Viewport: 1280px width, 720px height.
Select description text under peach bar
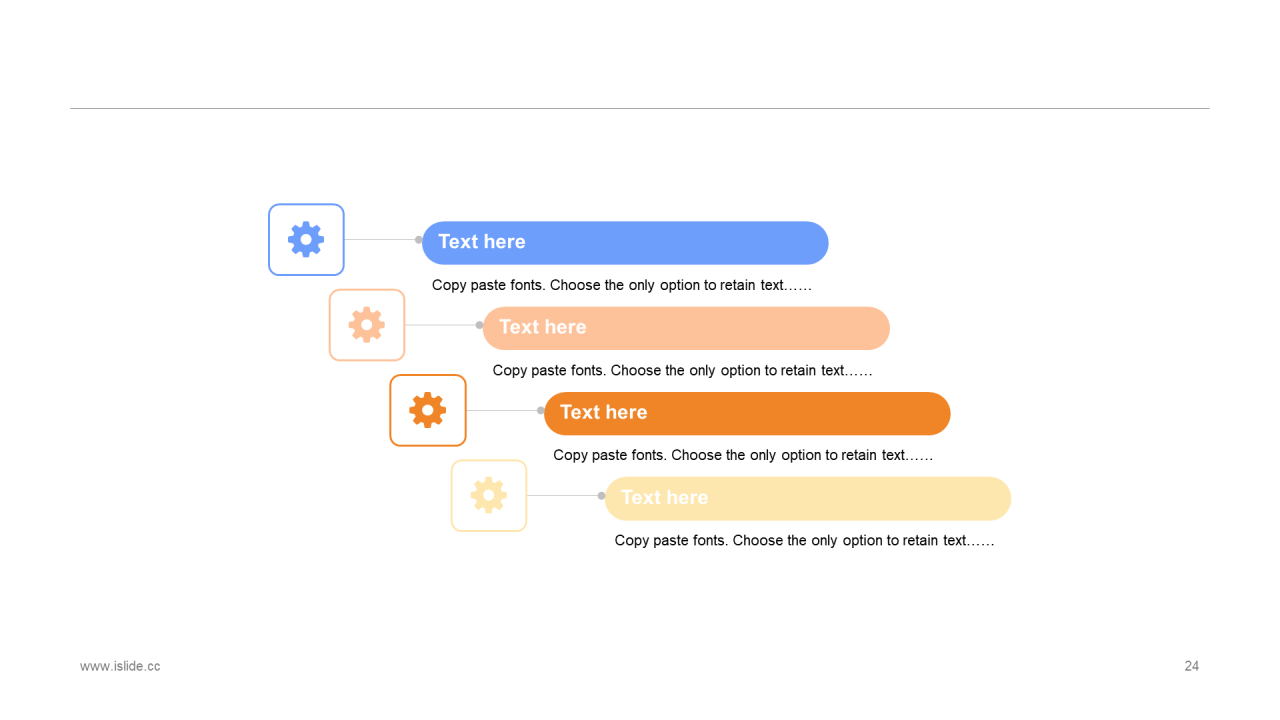click(683, 370)
